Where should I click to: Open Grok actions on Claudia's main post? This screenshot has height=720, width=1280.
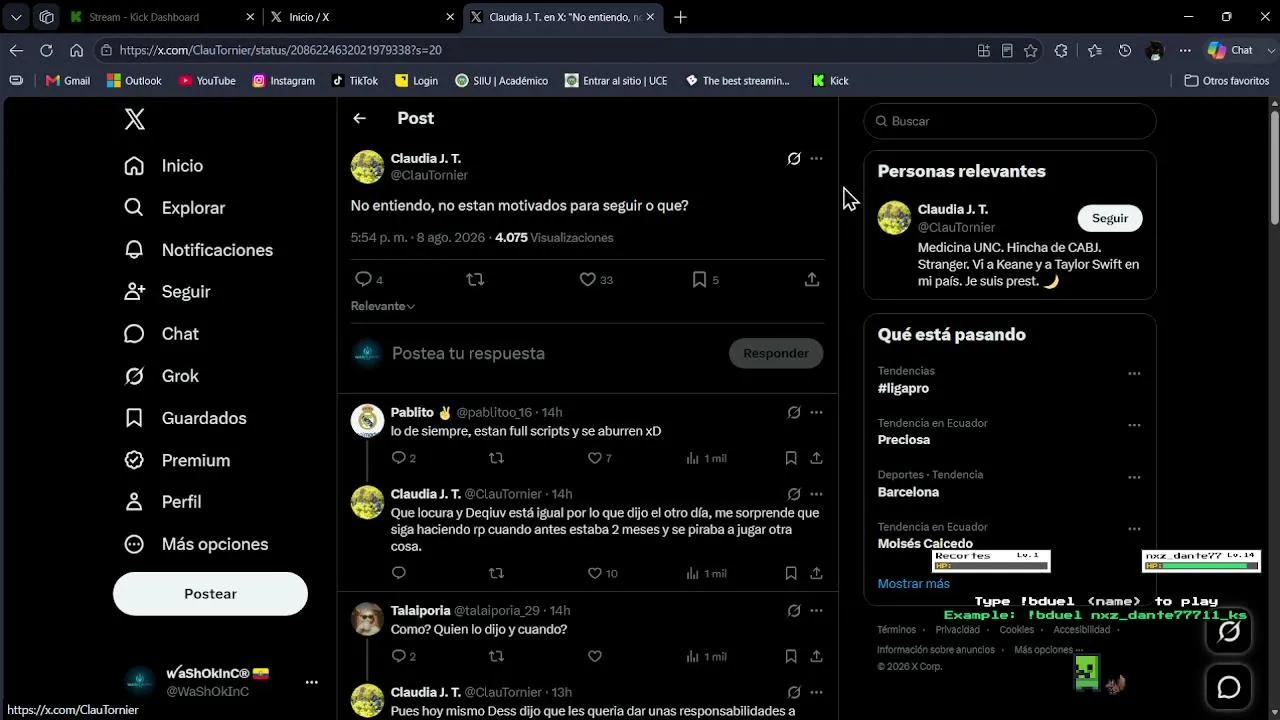[794, 158]
